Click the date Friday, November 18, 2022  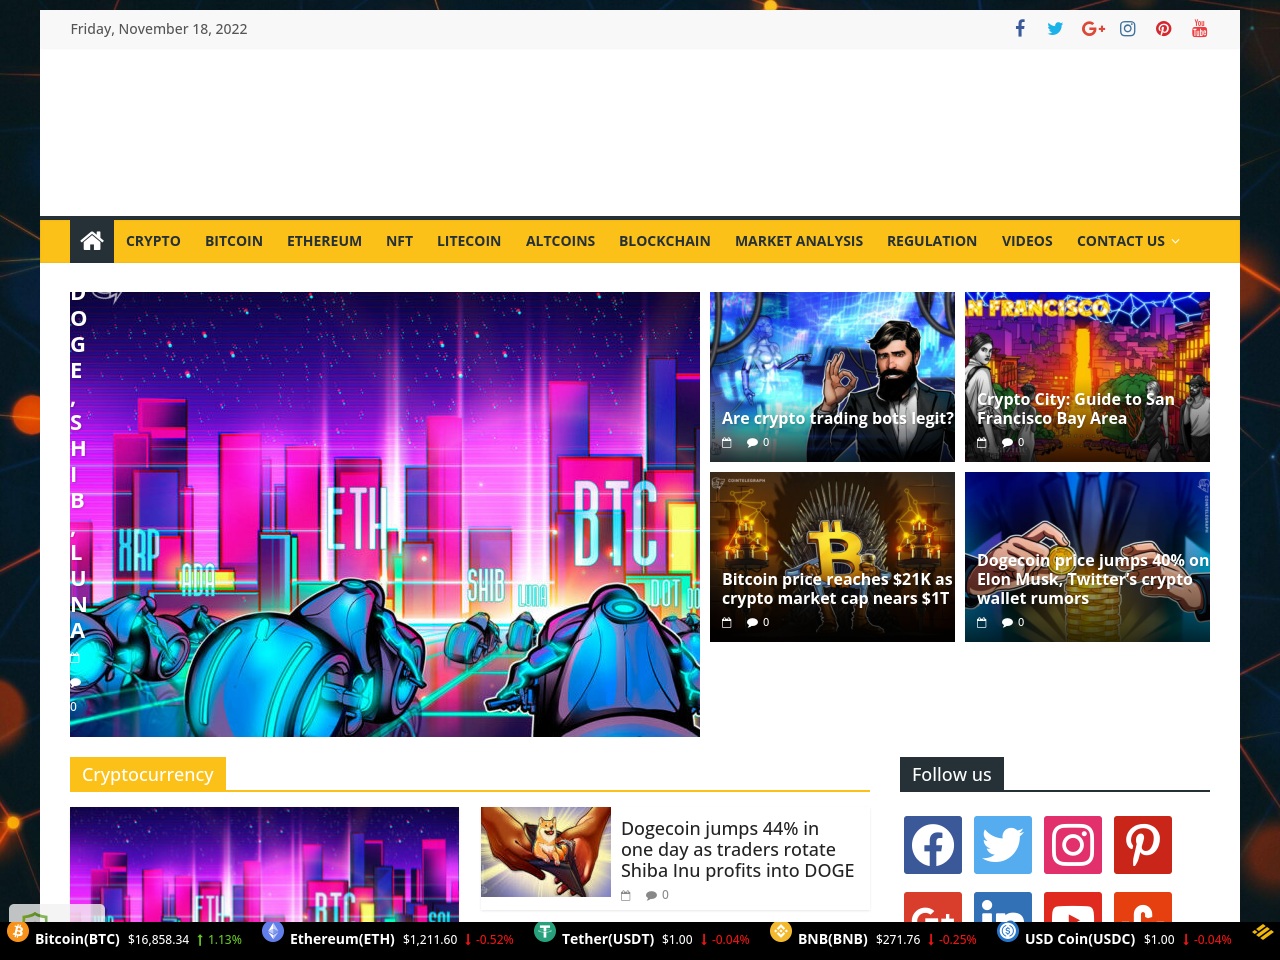point(159,29)
